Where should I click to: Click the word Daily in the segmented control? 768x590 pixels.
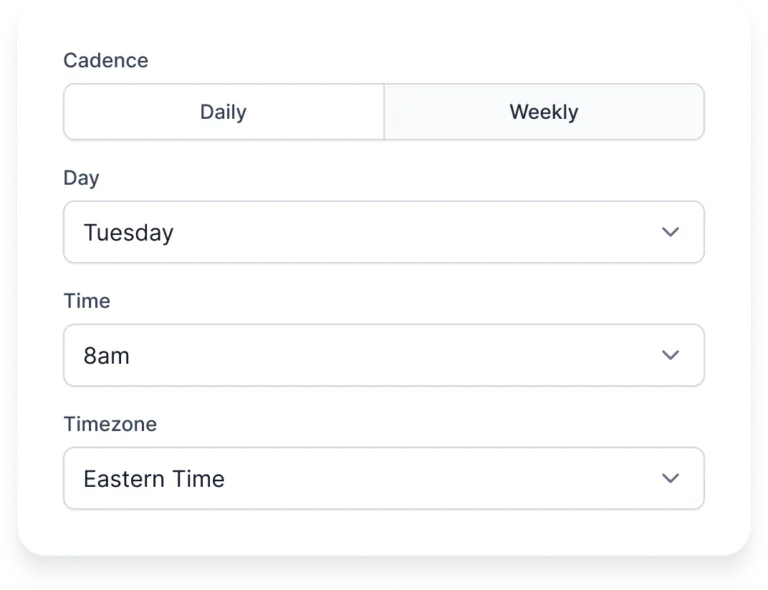click(x=223, y=112)
